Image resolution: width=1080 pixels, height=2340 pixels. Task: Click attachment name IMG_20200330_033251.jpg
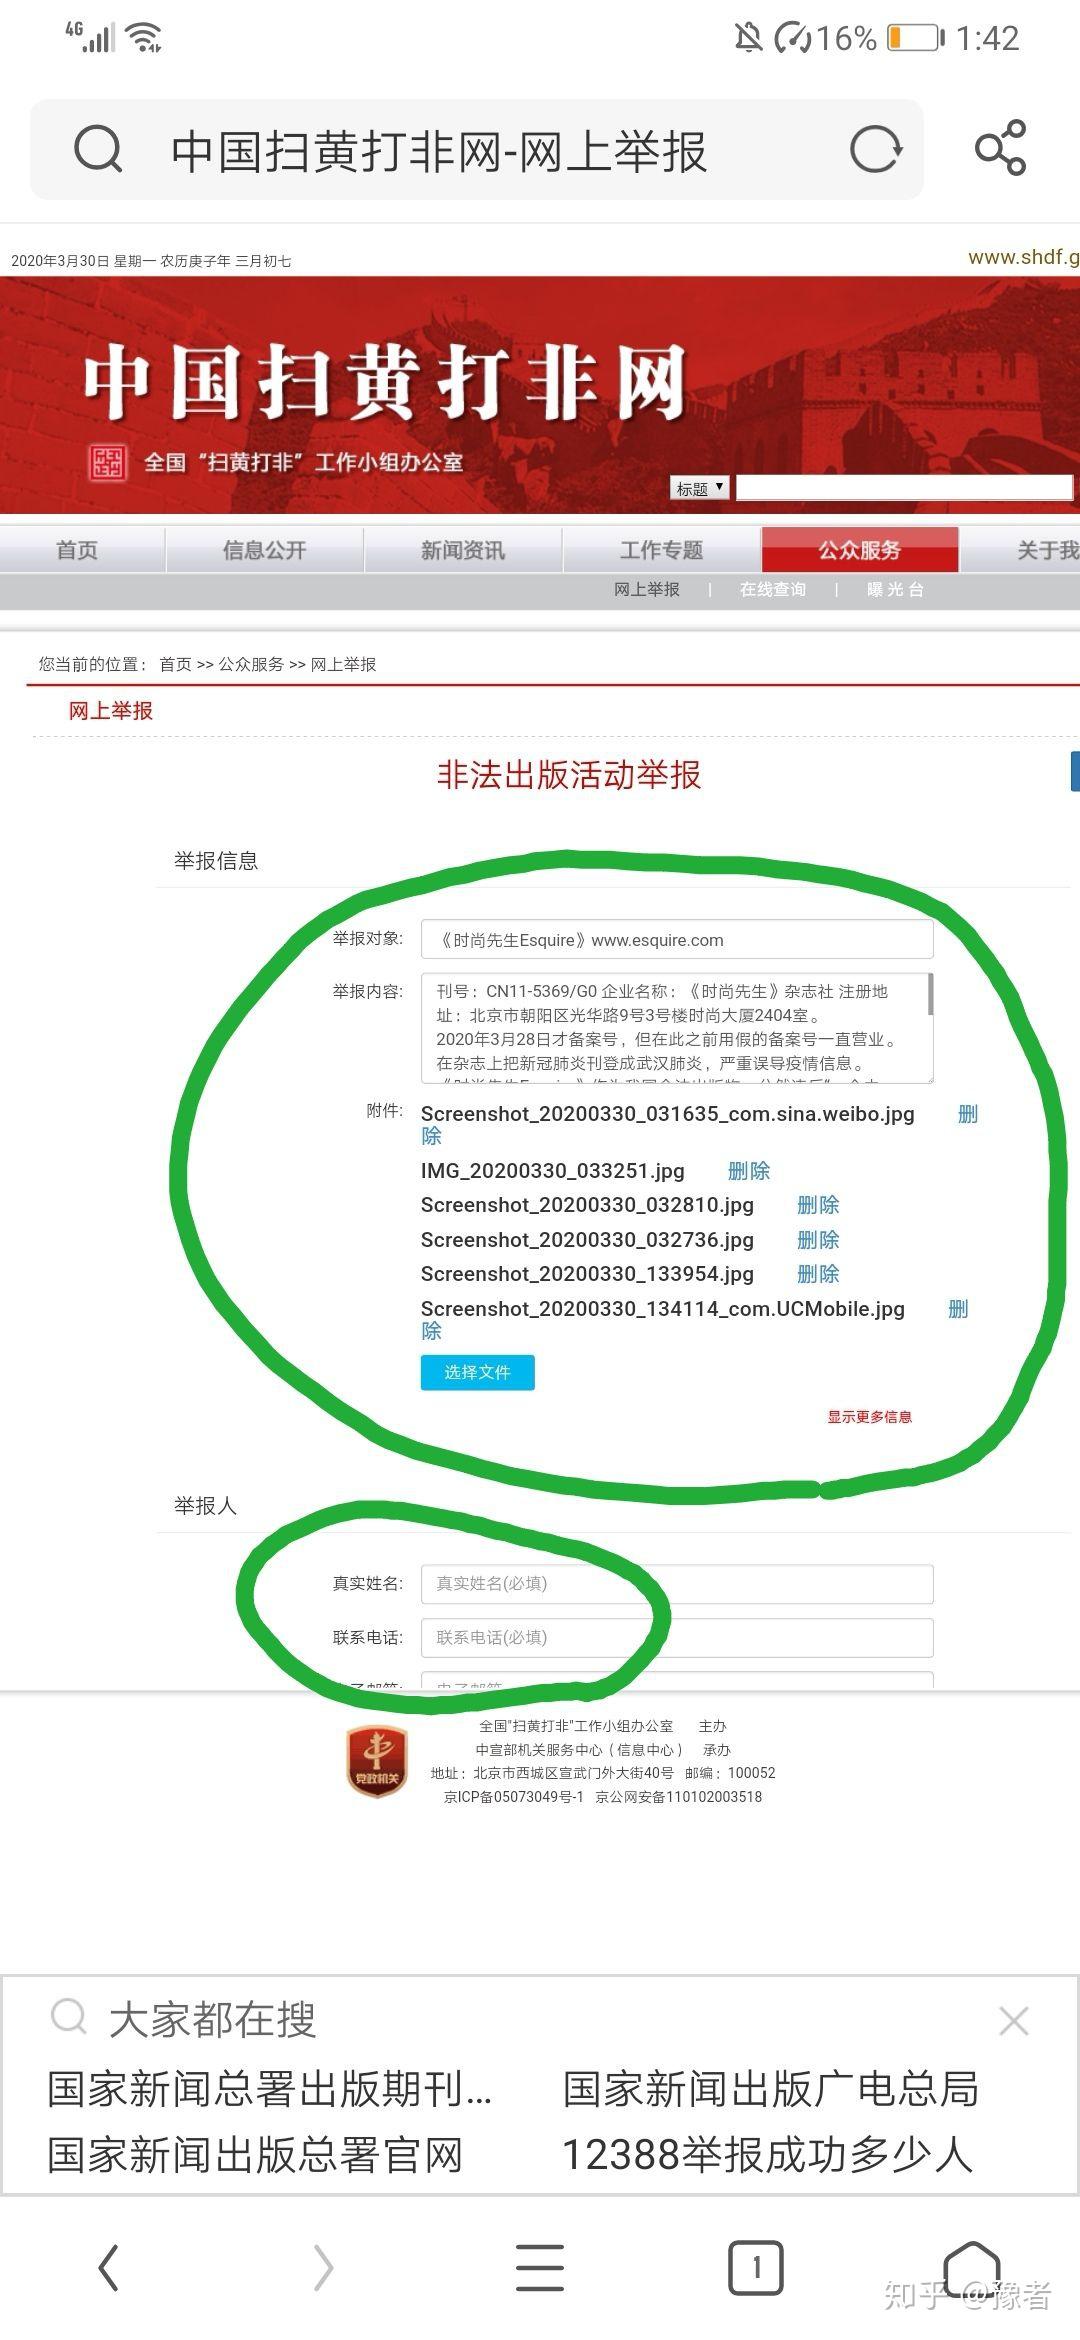(553, 1171)
